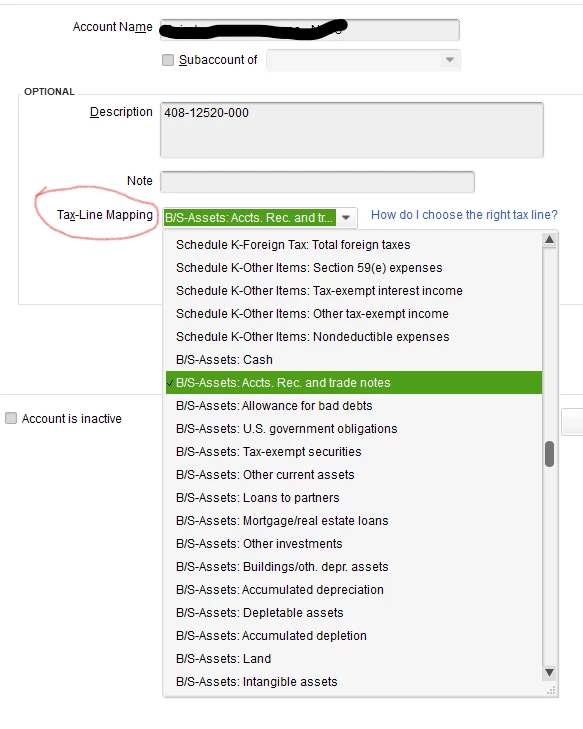Check the Account is inactive box
583x729 pixels.
pos(11,418)
